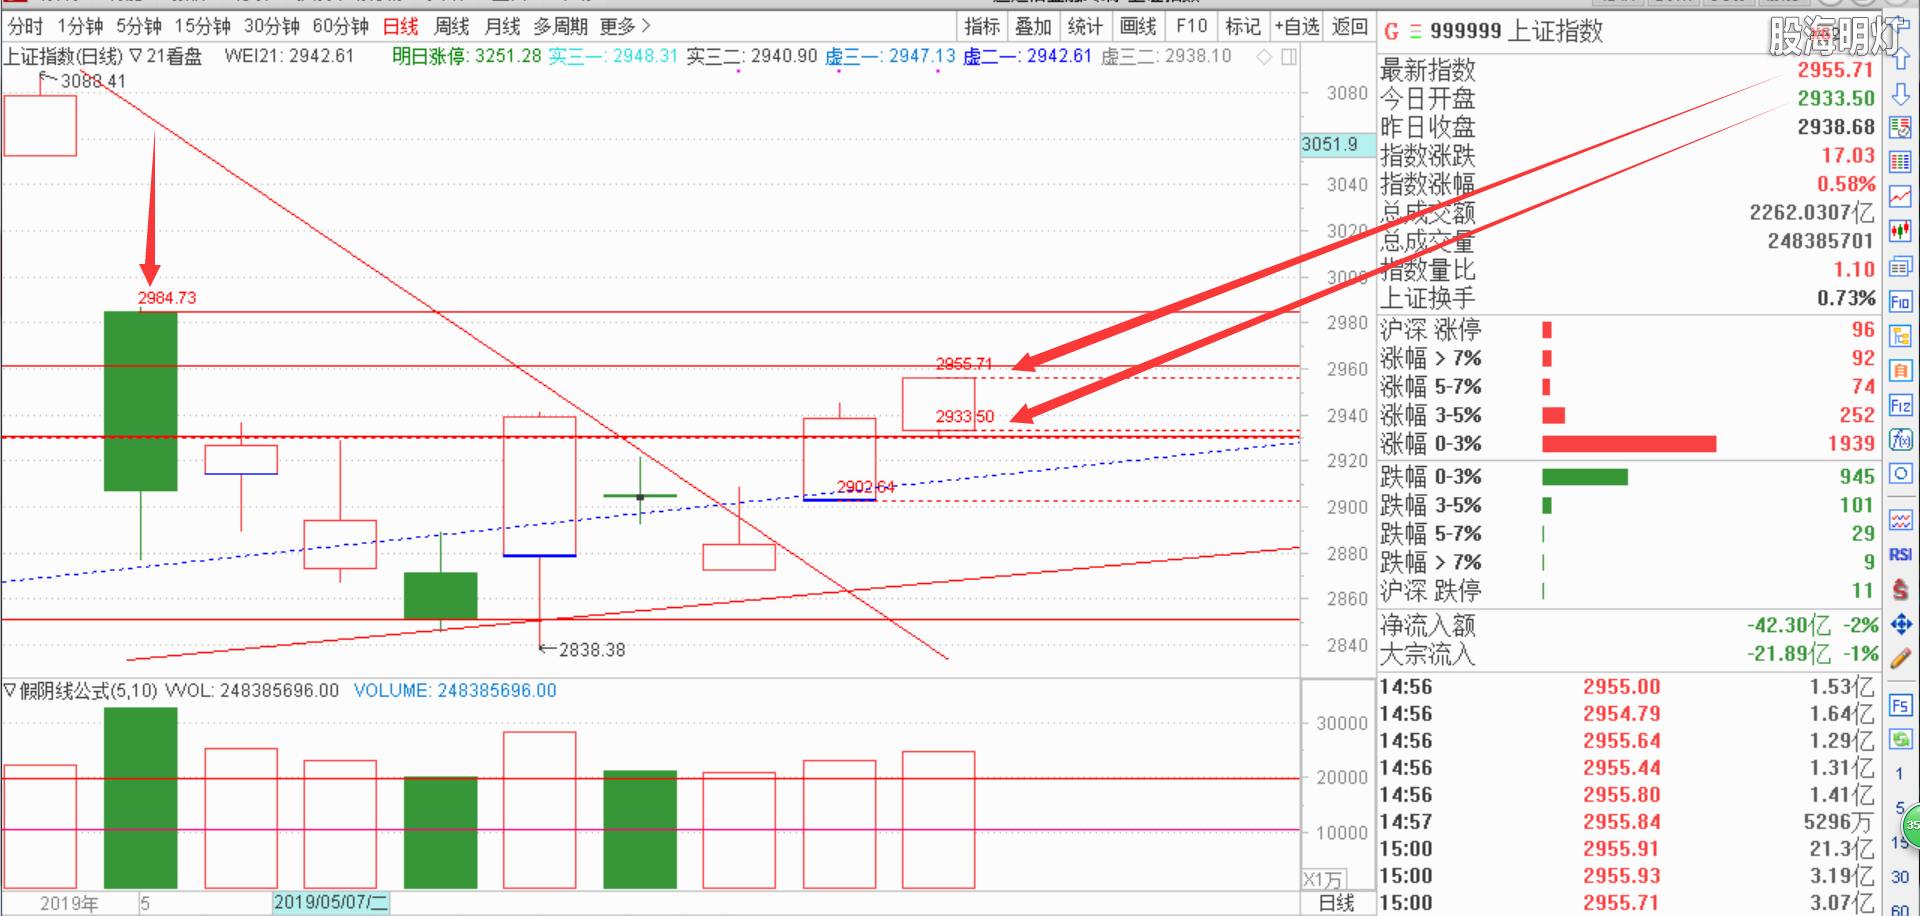Click the up arrow icon in right sidebar

pyautogui.click(x=1900, y=61)
